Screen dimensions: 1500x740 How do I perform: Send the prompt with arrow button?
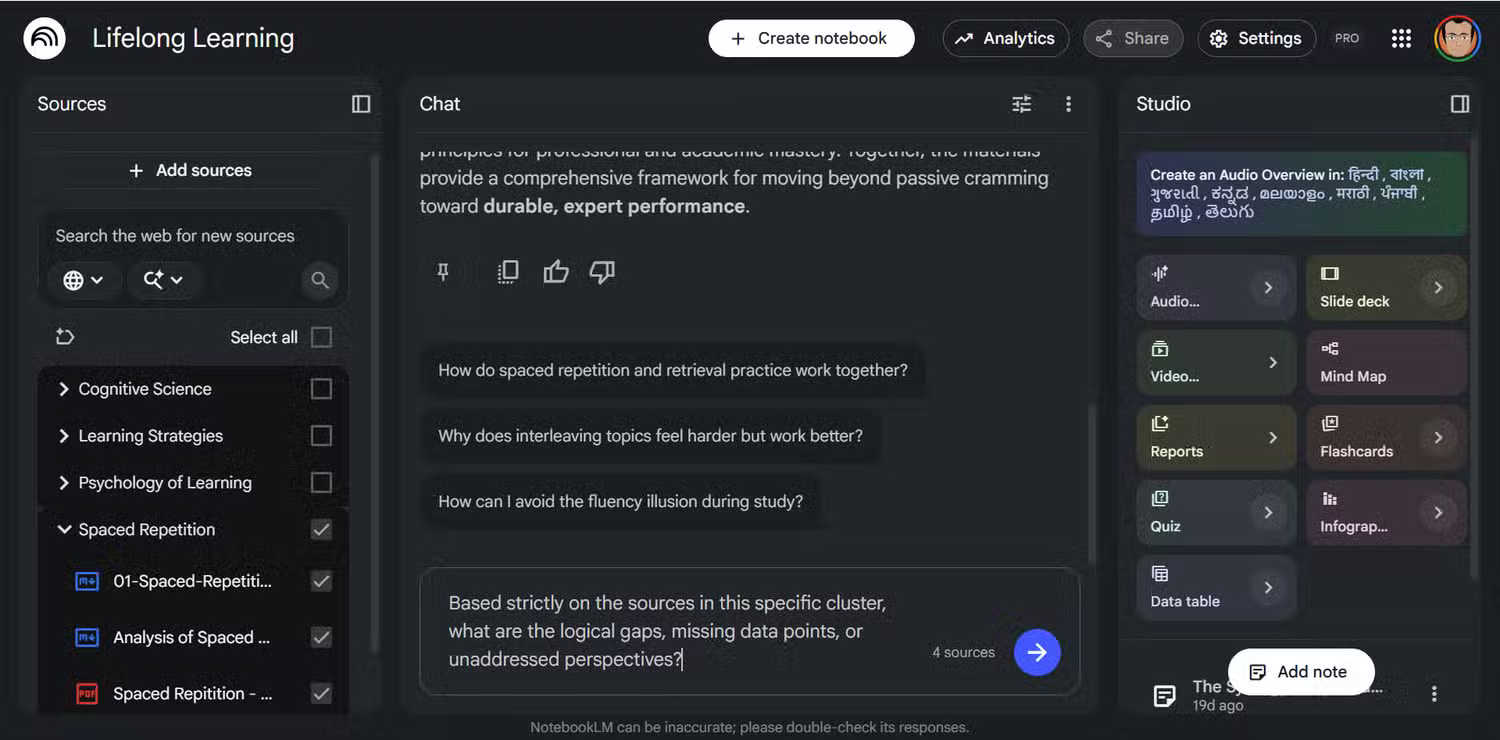click(x=1037, y=652)
